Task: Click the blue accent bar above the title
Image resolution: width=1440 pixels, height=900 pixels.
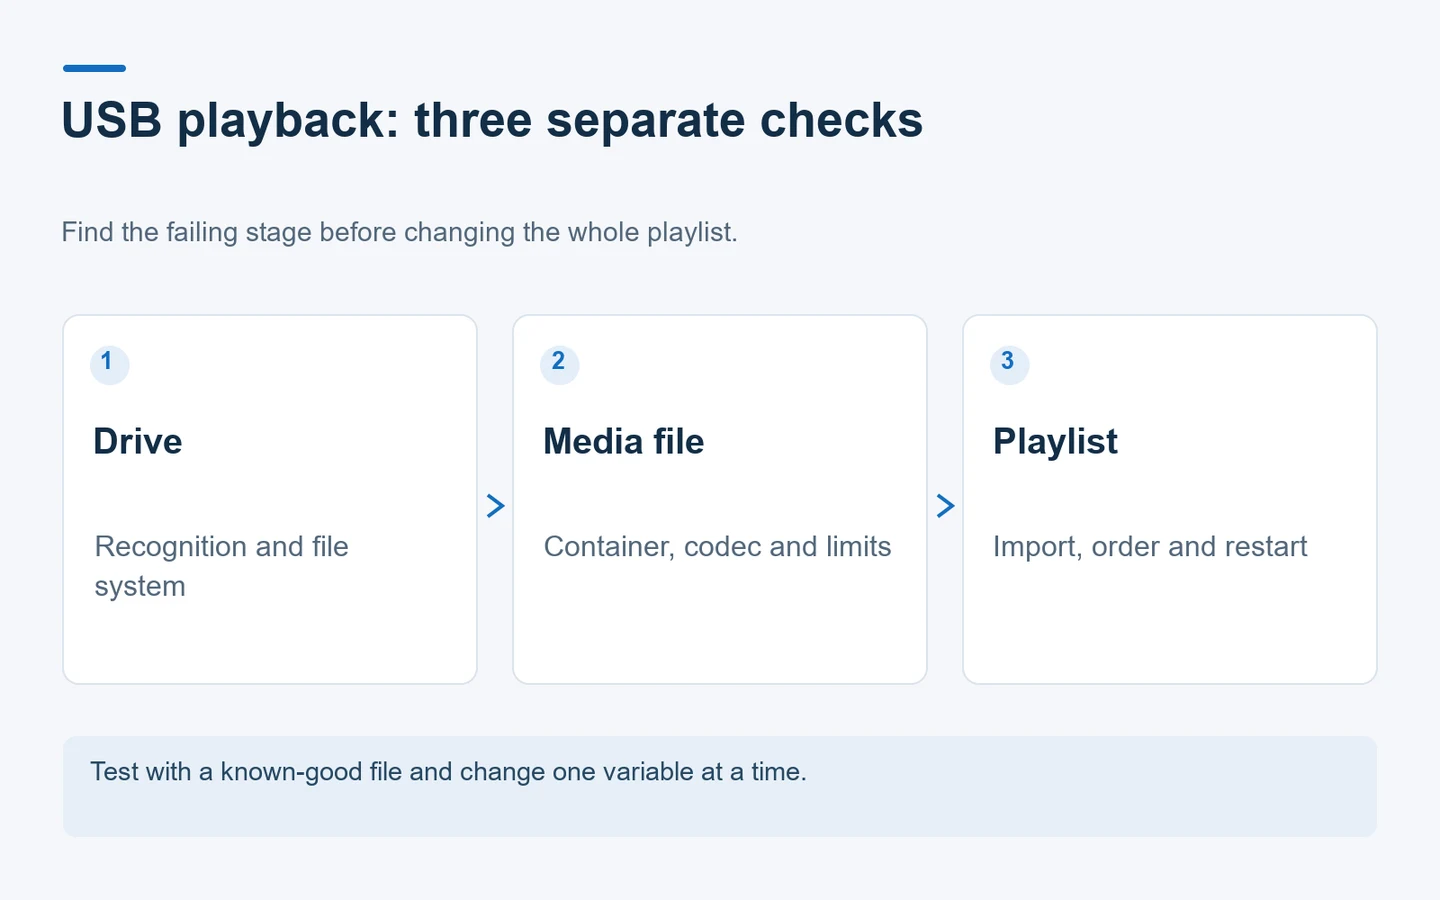Action: 94,68
